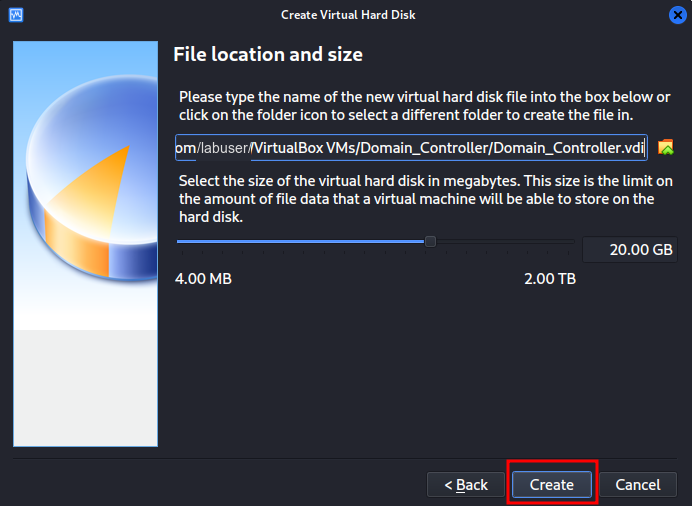This screenshot has height=506, width=692.
Task: Click the VirtualBox icon in the title bar
Action: click(16, 15)
